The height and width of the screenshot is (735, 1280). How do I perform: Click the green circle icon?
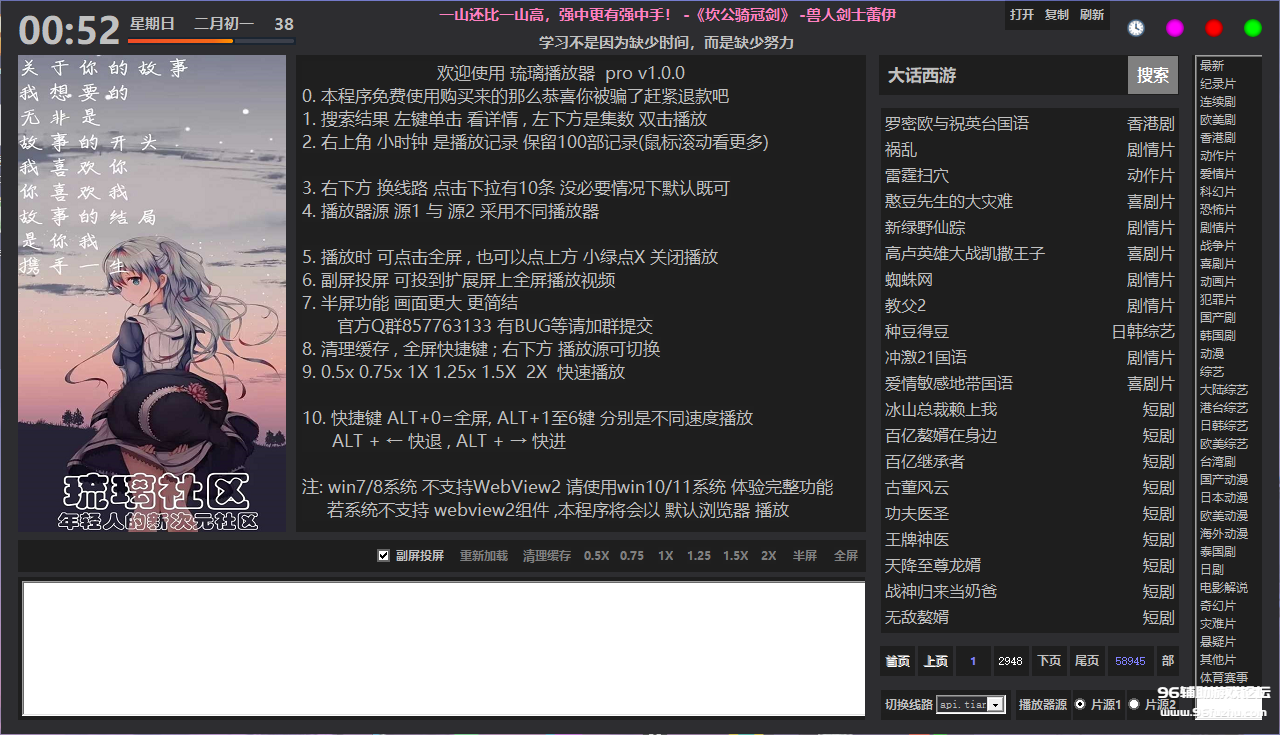[1253, 28]
